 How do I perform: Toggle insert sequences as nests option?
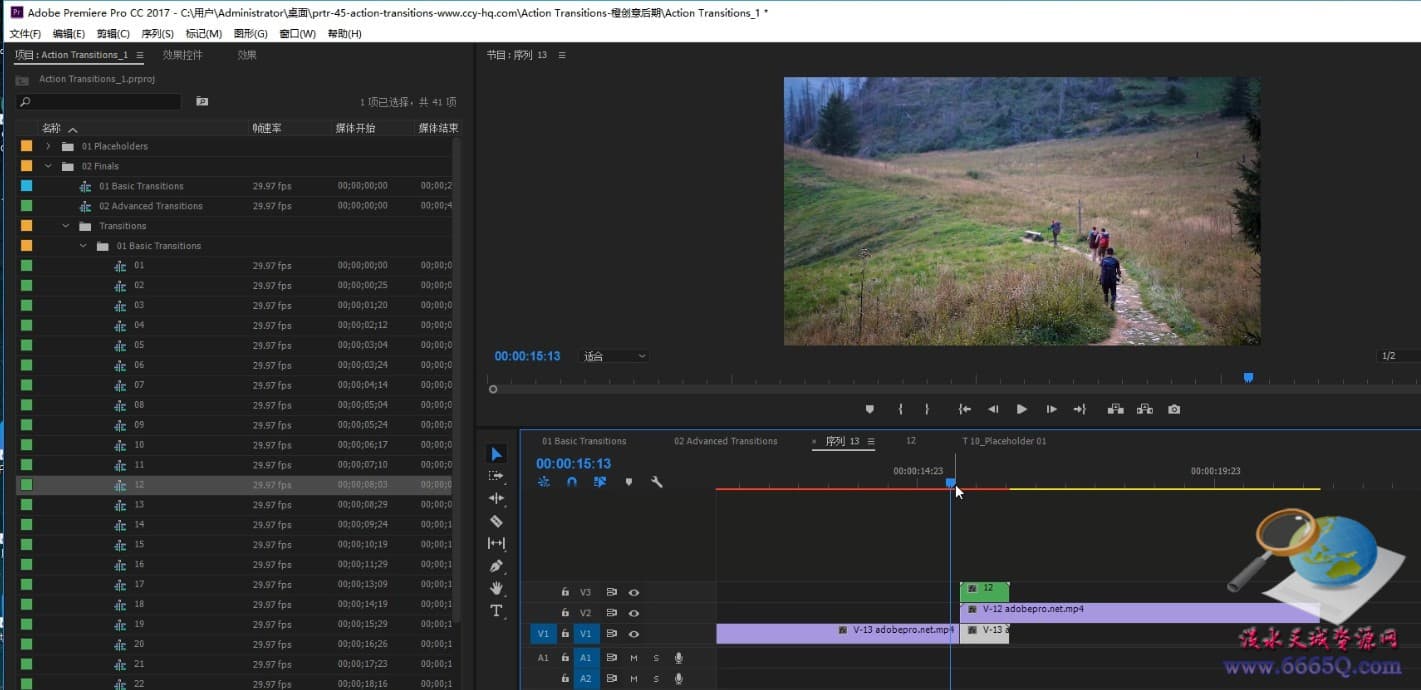click(x=543, y=482)
